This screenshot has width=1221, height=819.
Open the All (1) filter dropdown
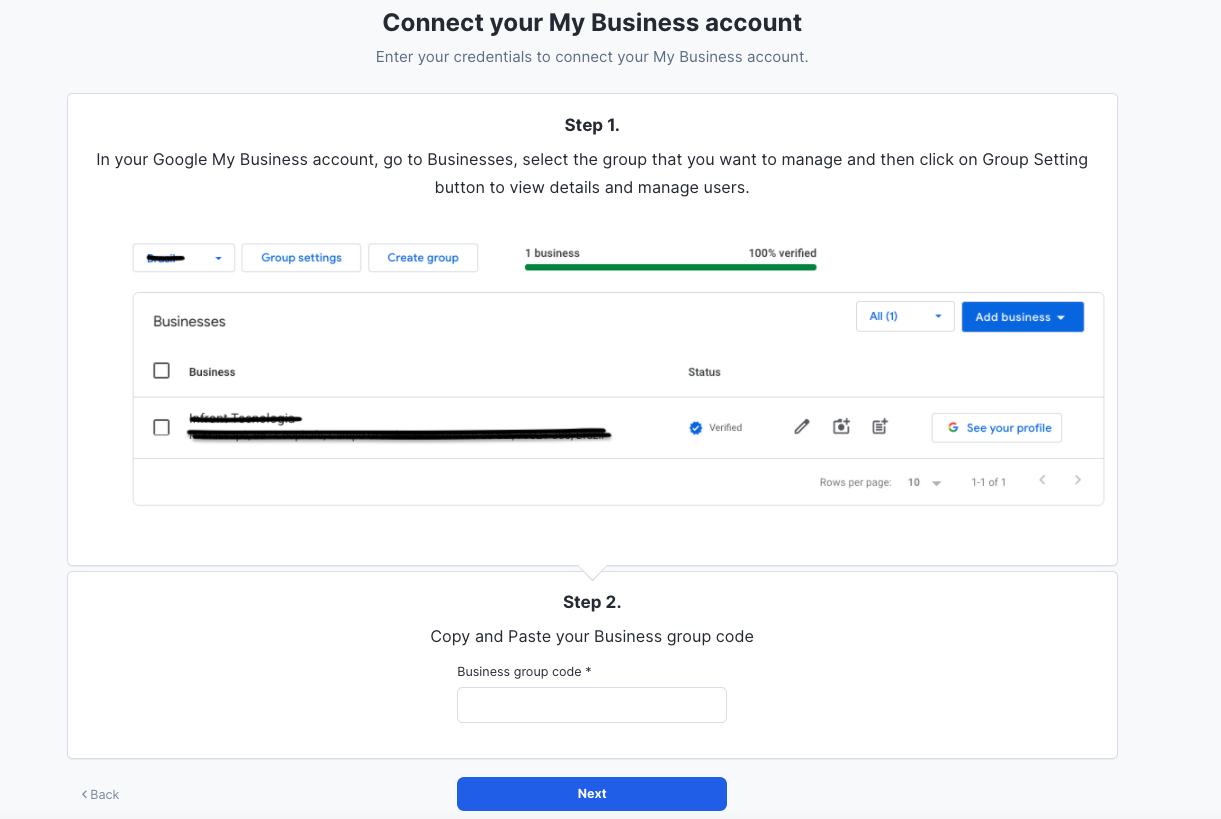tap(905, 317)
